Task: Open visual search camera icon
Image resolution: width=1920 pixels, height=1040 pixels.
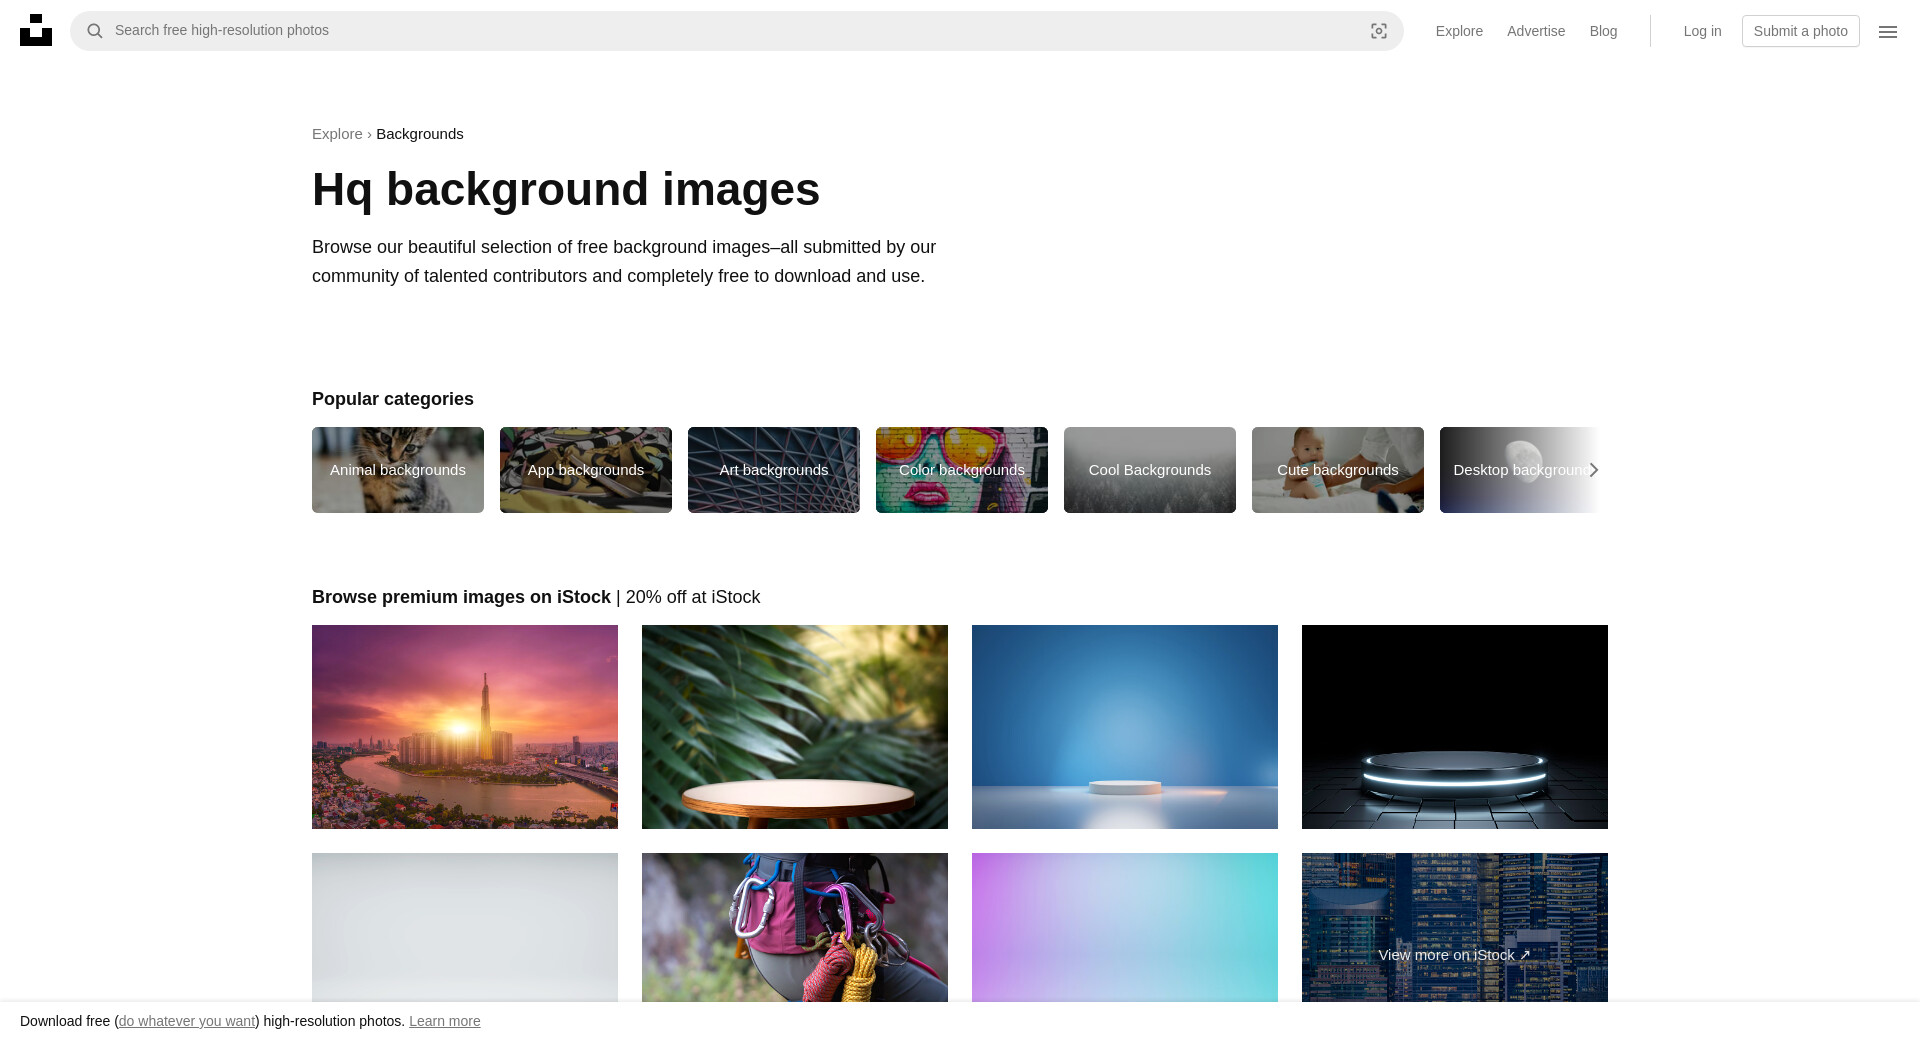Action: 1378,31
